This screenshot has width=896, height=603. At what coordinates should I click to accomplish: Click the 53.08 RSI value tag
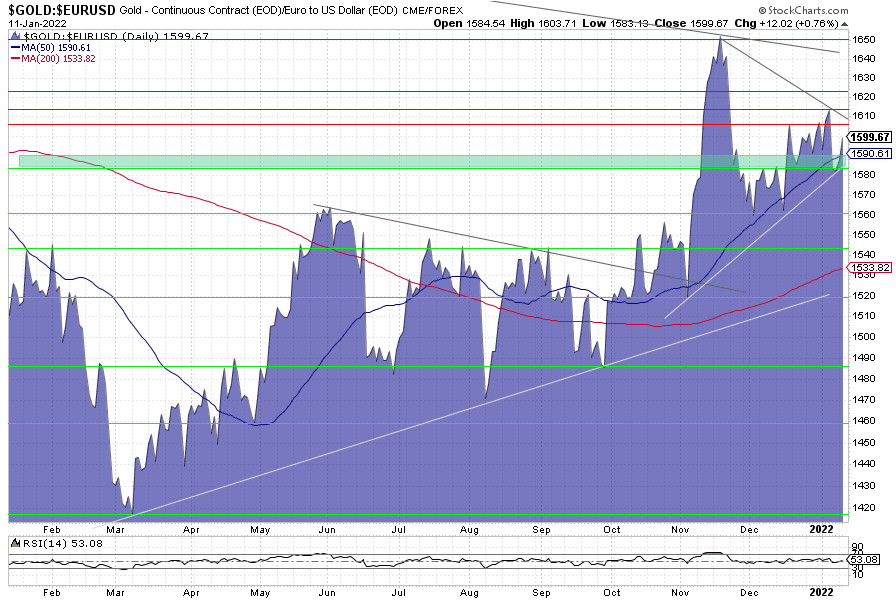(870, 560)
